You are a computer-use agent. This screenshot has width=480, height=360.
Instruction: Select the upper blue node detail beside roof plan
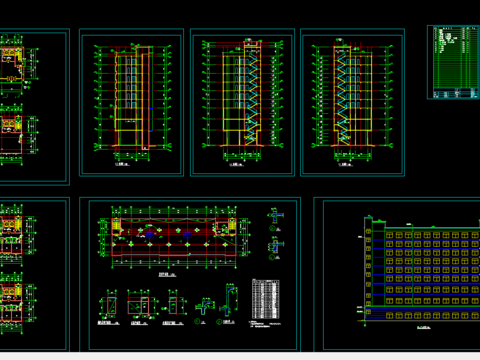click(275, 219)
